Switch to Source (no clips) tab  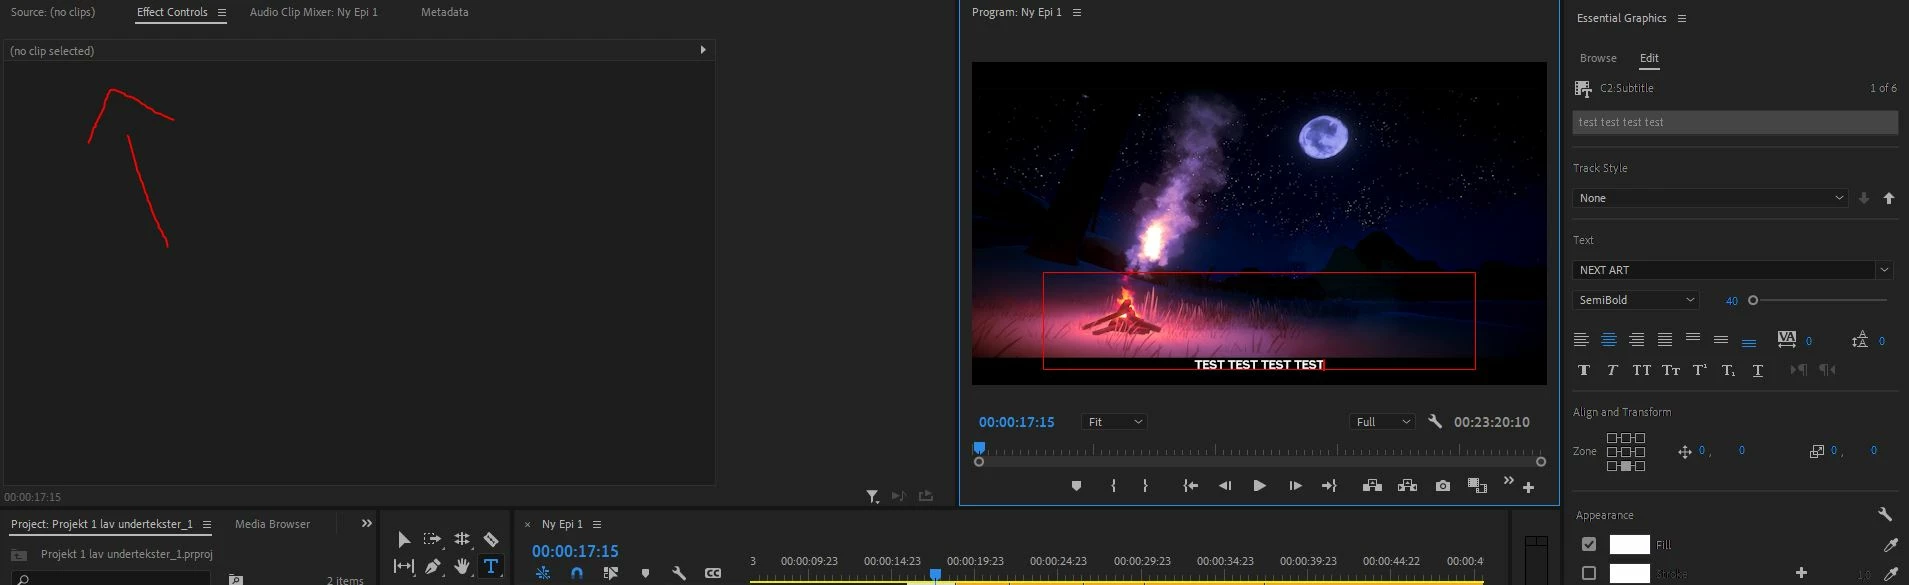coord(53,12)
